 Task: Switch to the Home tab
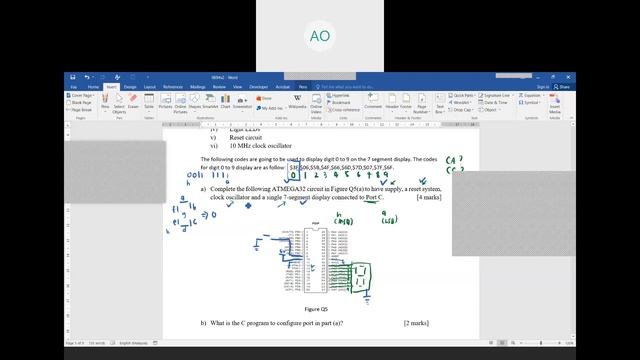93,87
